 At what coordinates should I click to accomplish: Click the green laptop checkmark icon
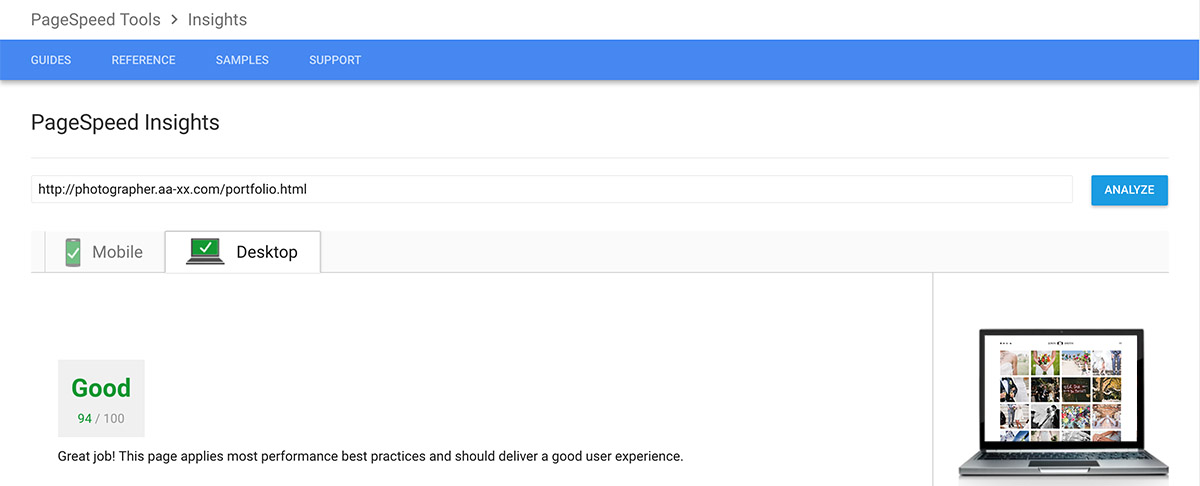point(205,251)
